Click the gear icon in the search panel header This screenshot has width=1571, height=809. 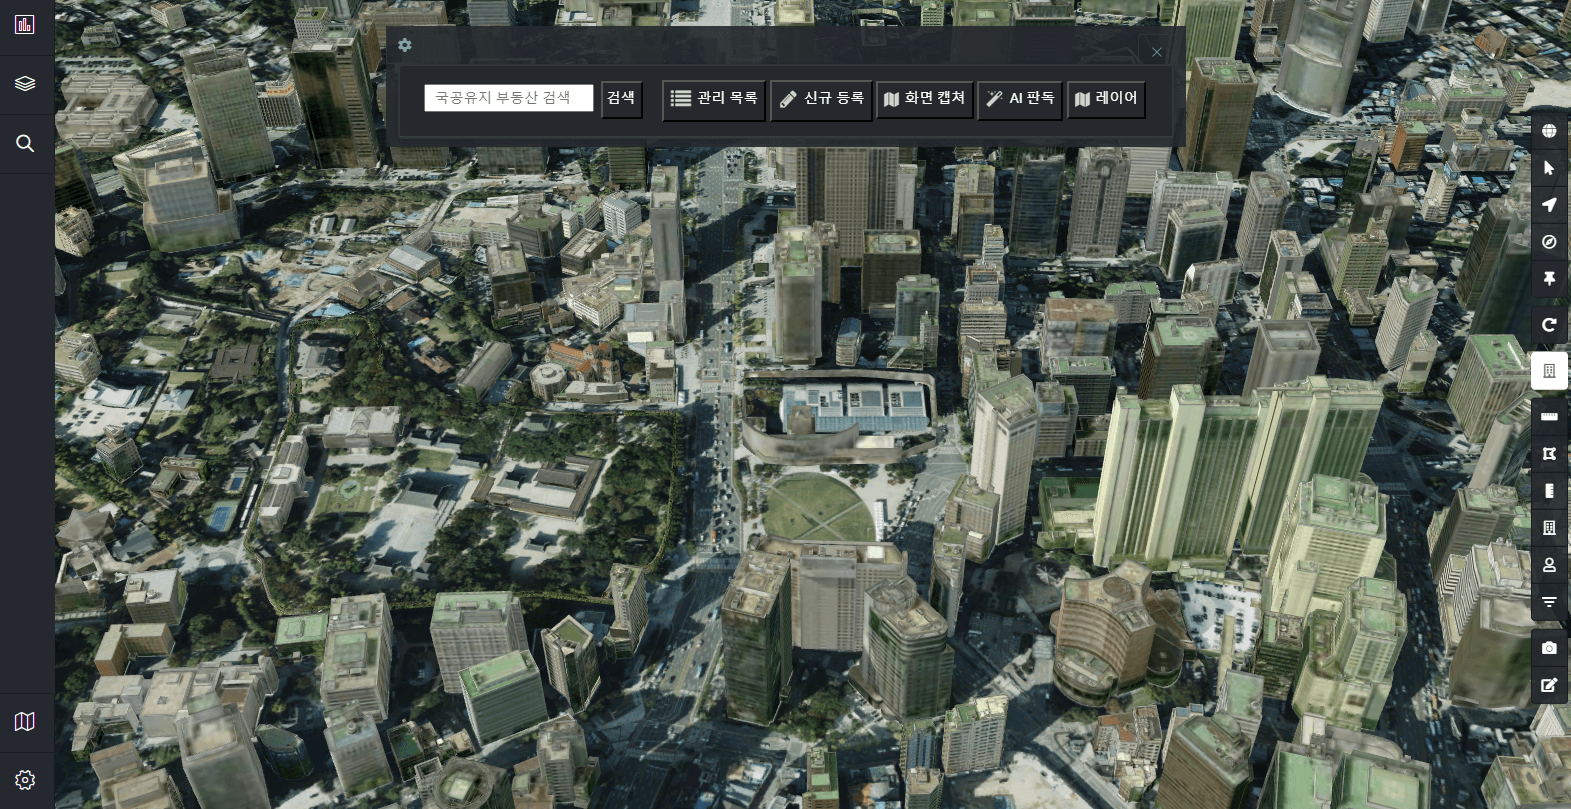click(x=405, y=45)
